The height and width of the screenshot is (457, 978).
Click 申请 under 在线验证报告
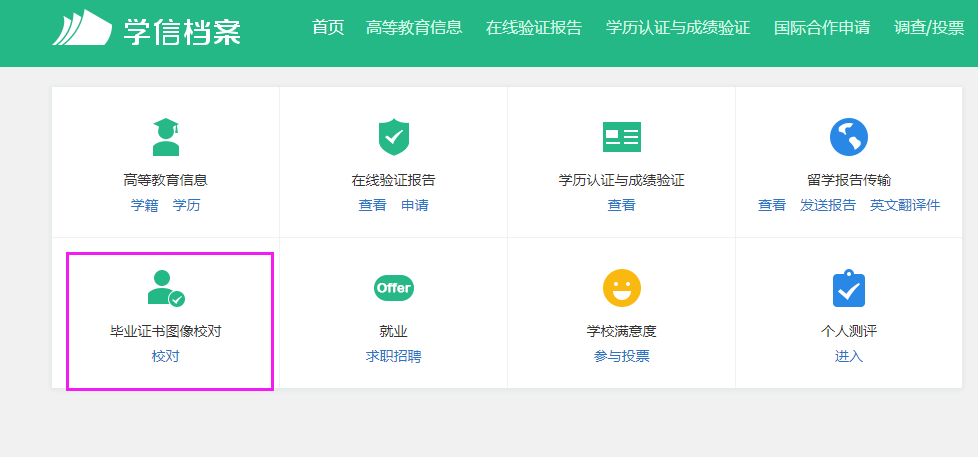coord(414,206)
